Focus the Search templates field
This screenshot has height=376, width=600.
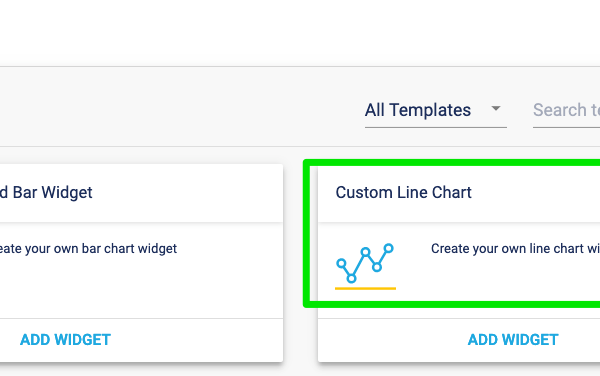point(566,111)
